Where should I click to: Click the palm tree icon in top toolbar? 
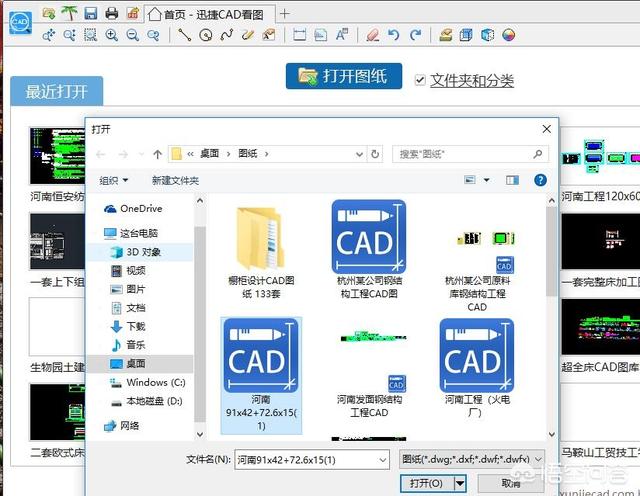point(69,13)
